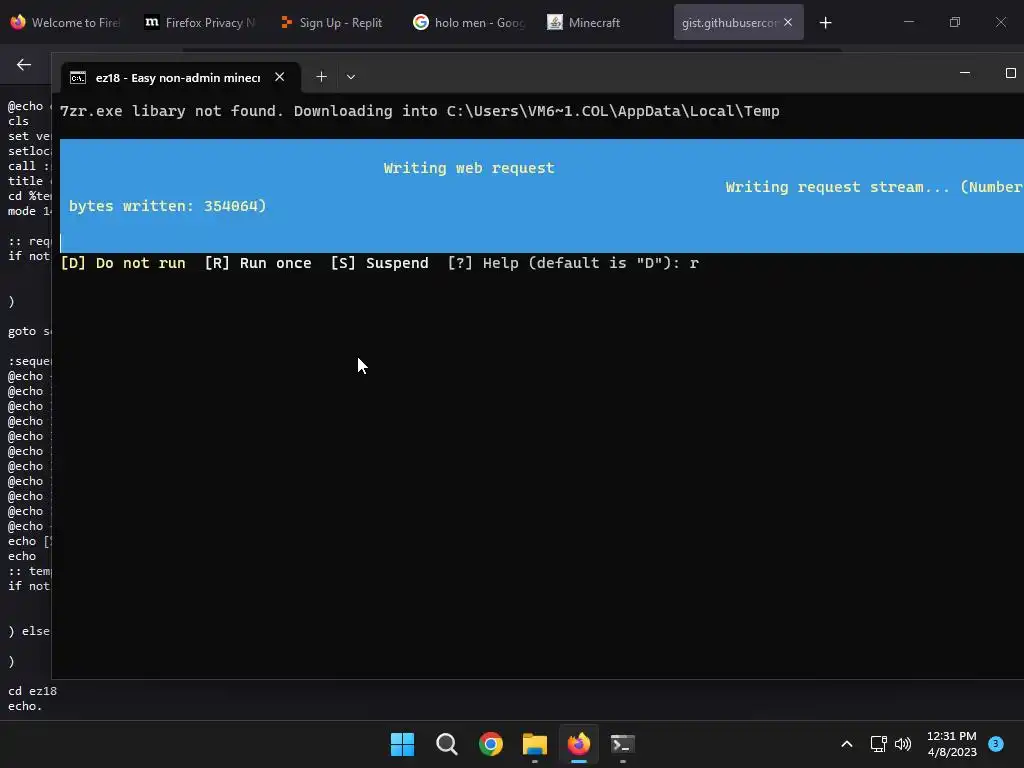The width and height of the screenshot is (1024, 768).
Task: Click the Replit favicon on its tab
Action: pos(286,22)
